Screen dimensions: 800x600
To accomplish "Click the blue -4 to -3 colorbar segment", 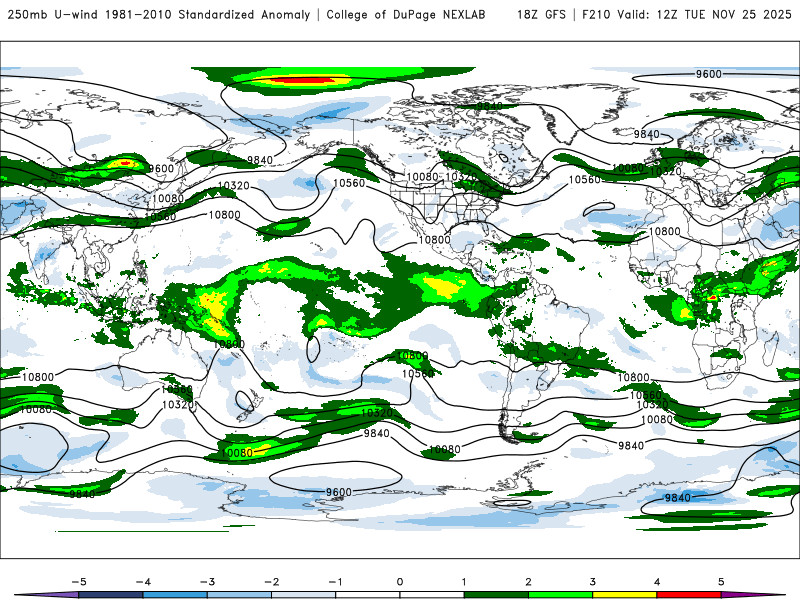I will [175, 595].
